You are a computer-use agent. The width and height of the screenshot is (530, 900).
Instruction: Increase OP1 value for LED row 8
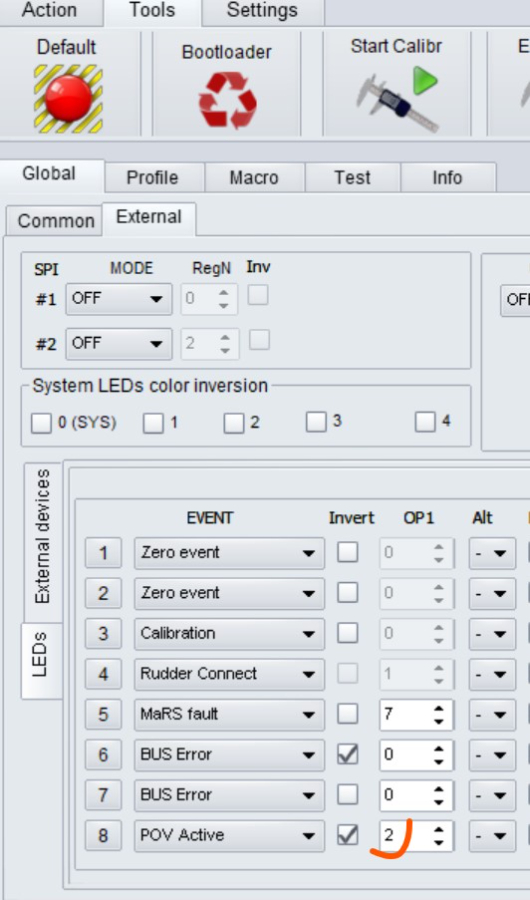coord(439,828)
